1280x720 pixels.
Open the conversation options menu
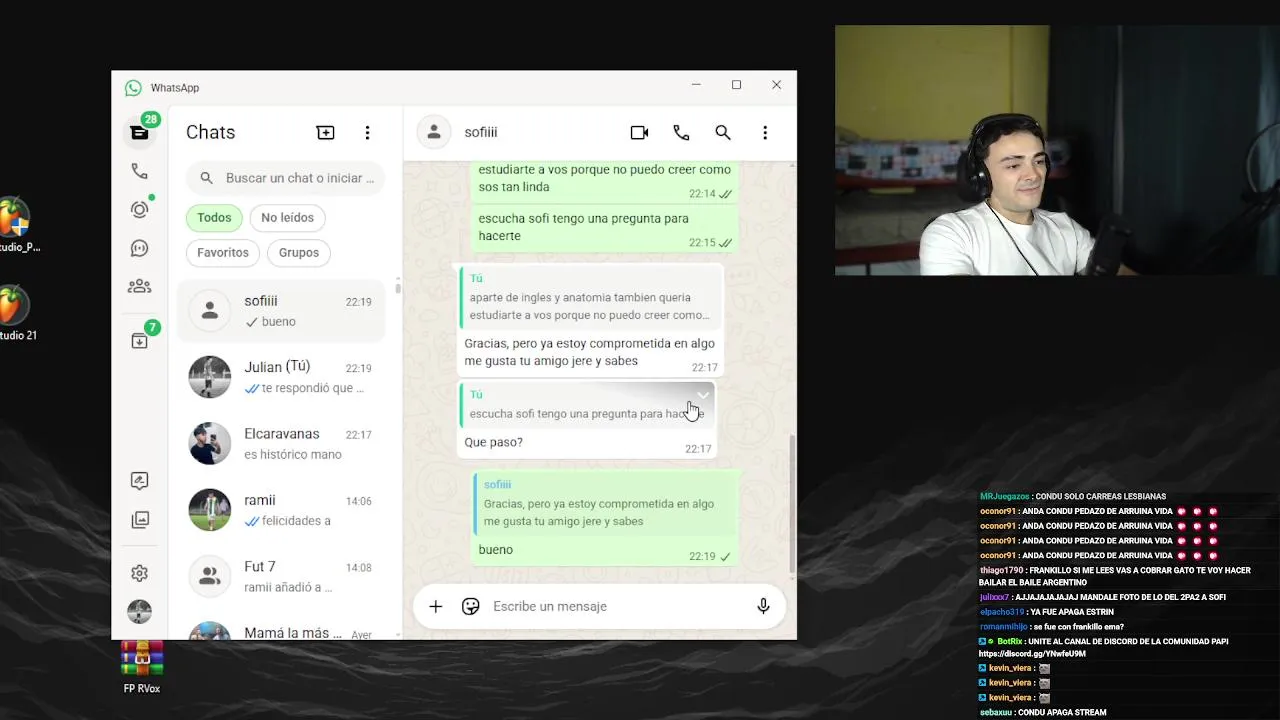pos(765,132)
